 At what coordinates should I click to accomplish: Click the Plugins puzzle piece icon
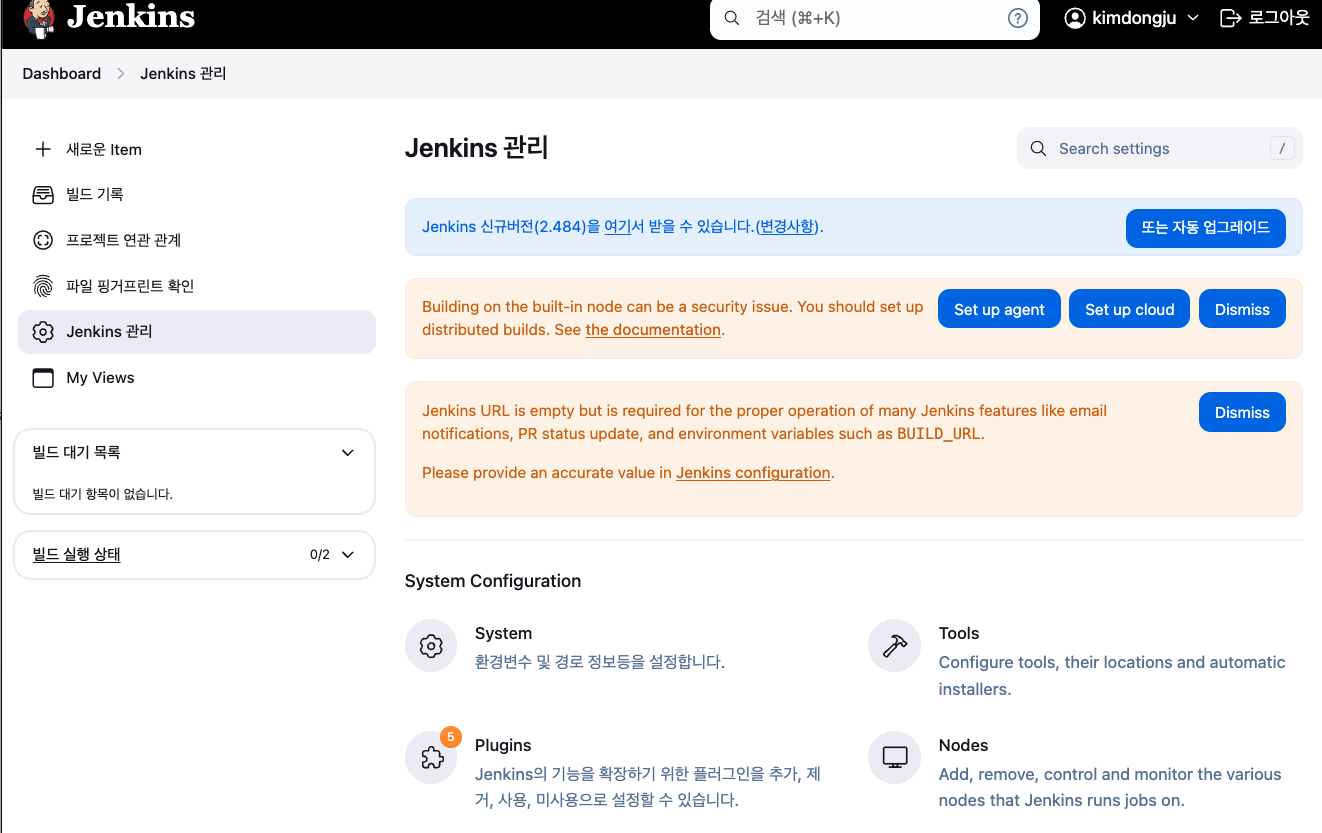click(x=431, y=758)
